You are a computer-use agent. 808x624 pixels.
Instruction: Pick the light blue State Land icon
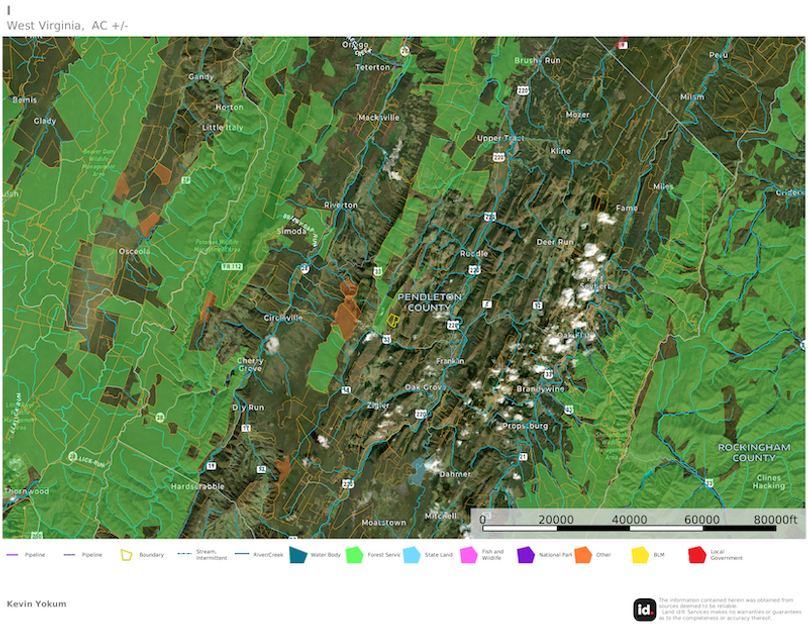coord(411,555)
